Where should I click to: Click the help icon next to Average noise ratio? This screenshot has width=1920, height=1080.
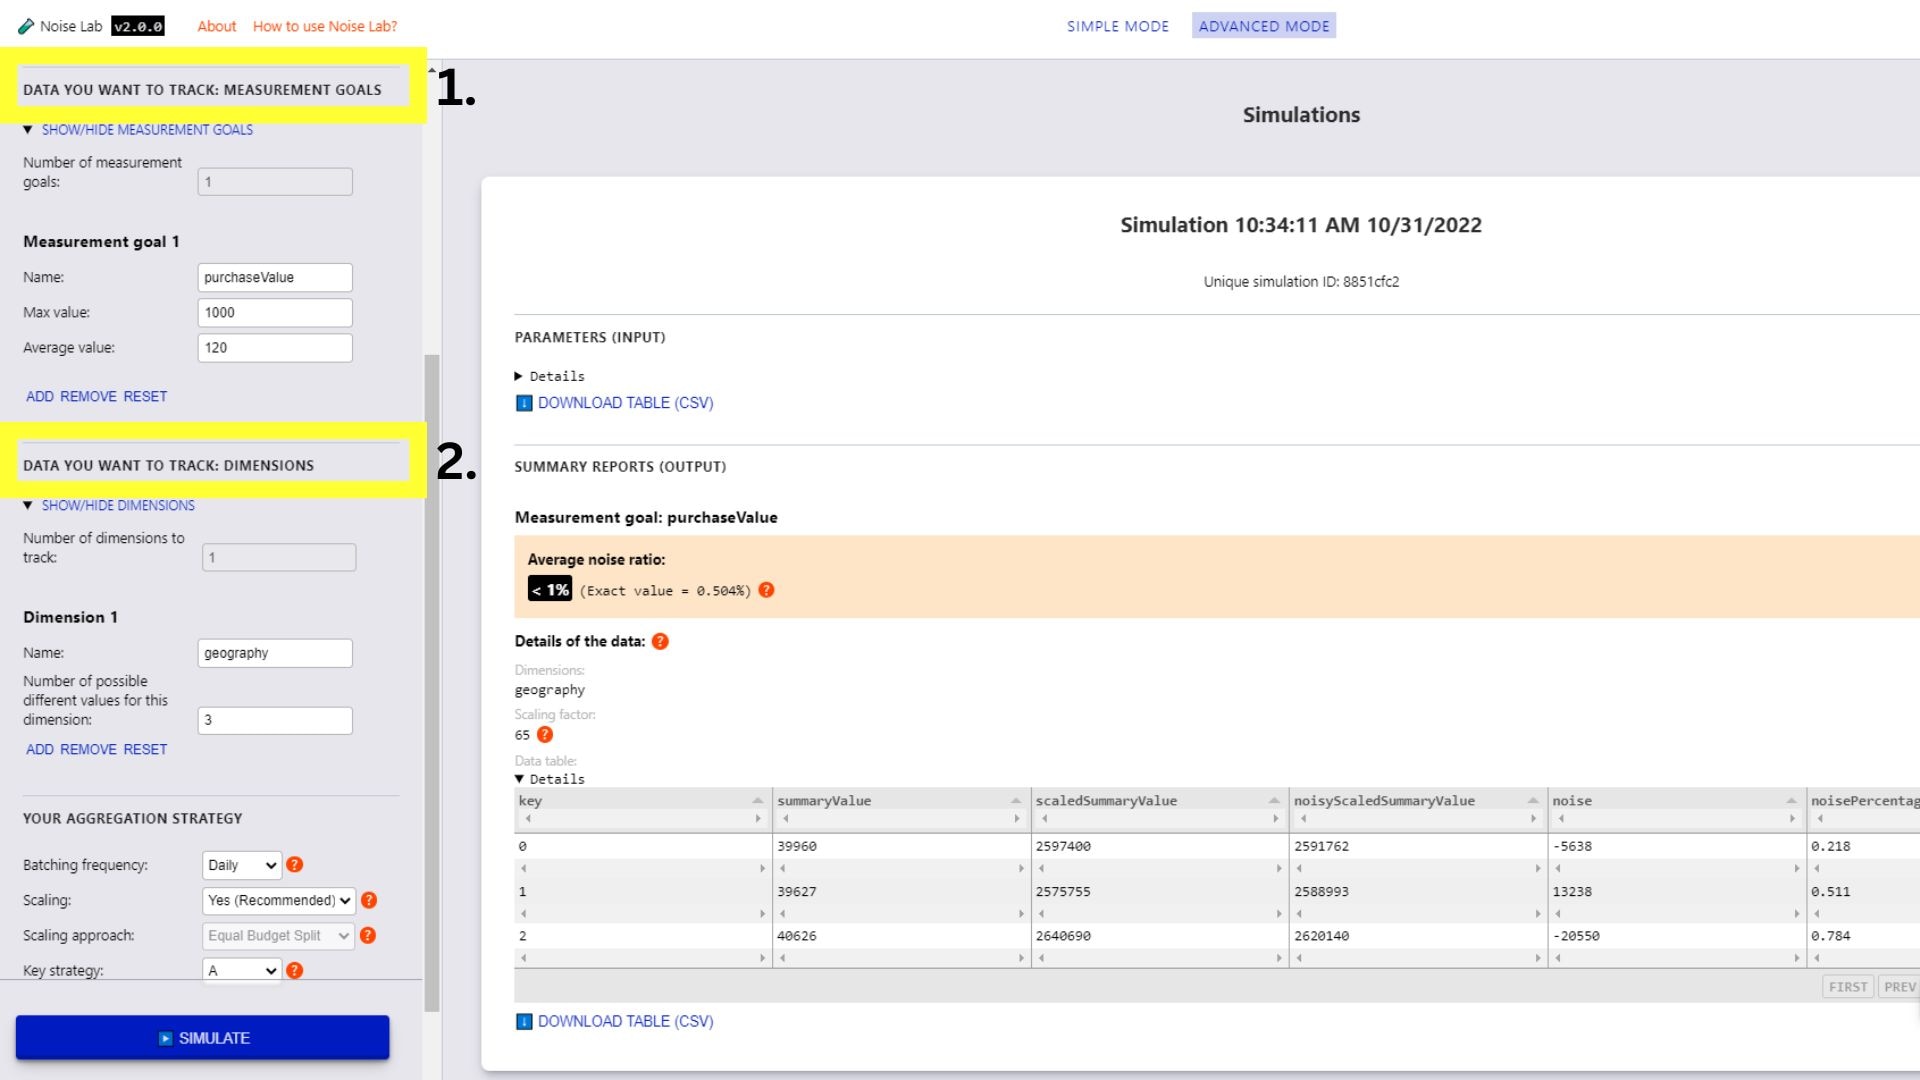click(765, 589)
